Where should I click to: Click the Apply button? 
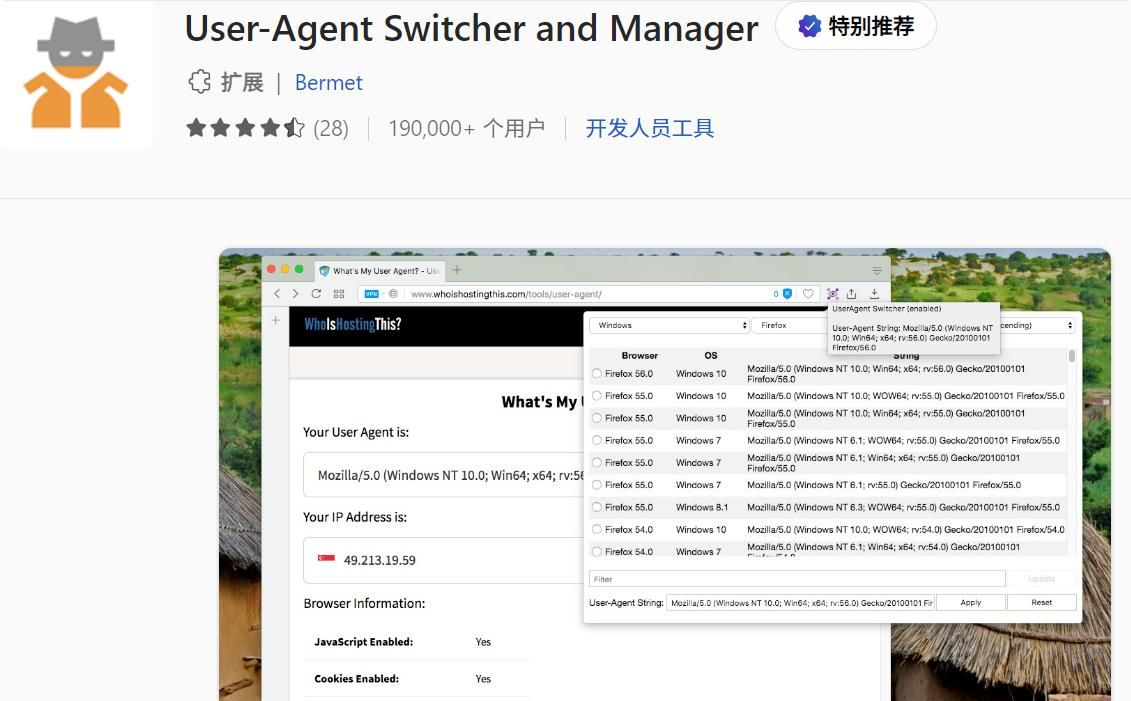pos(970,603)
